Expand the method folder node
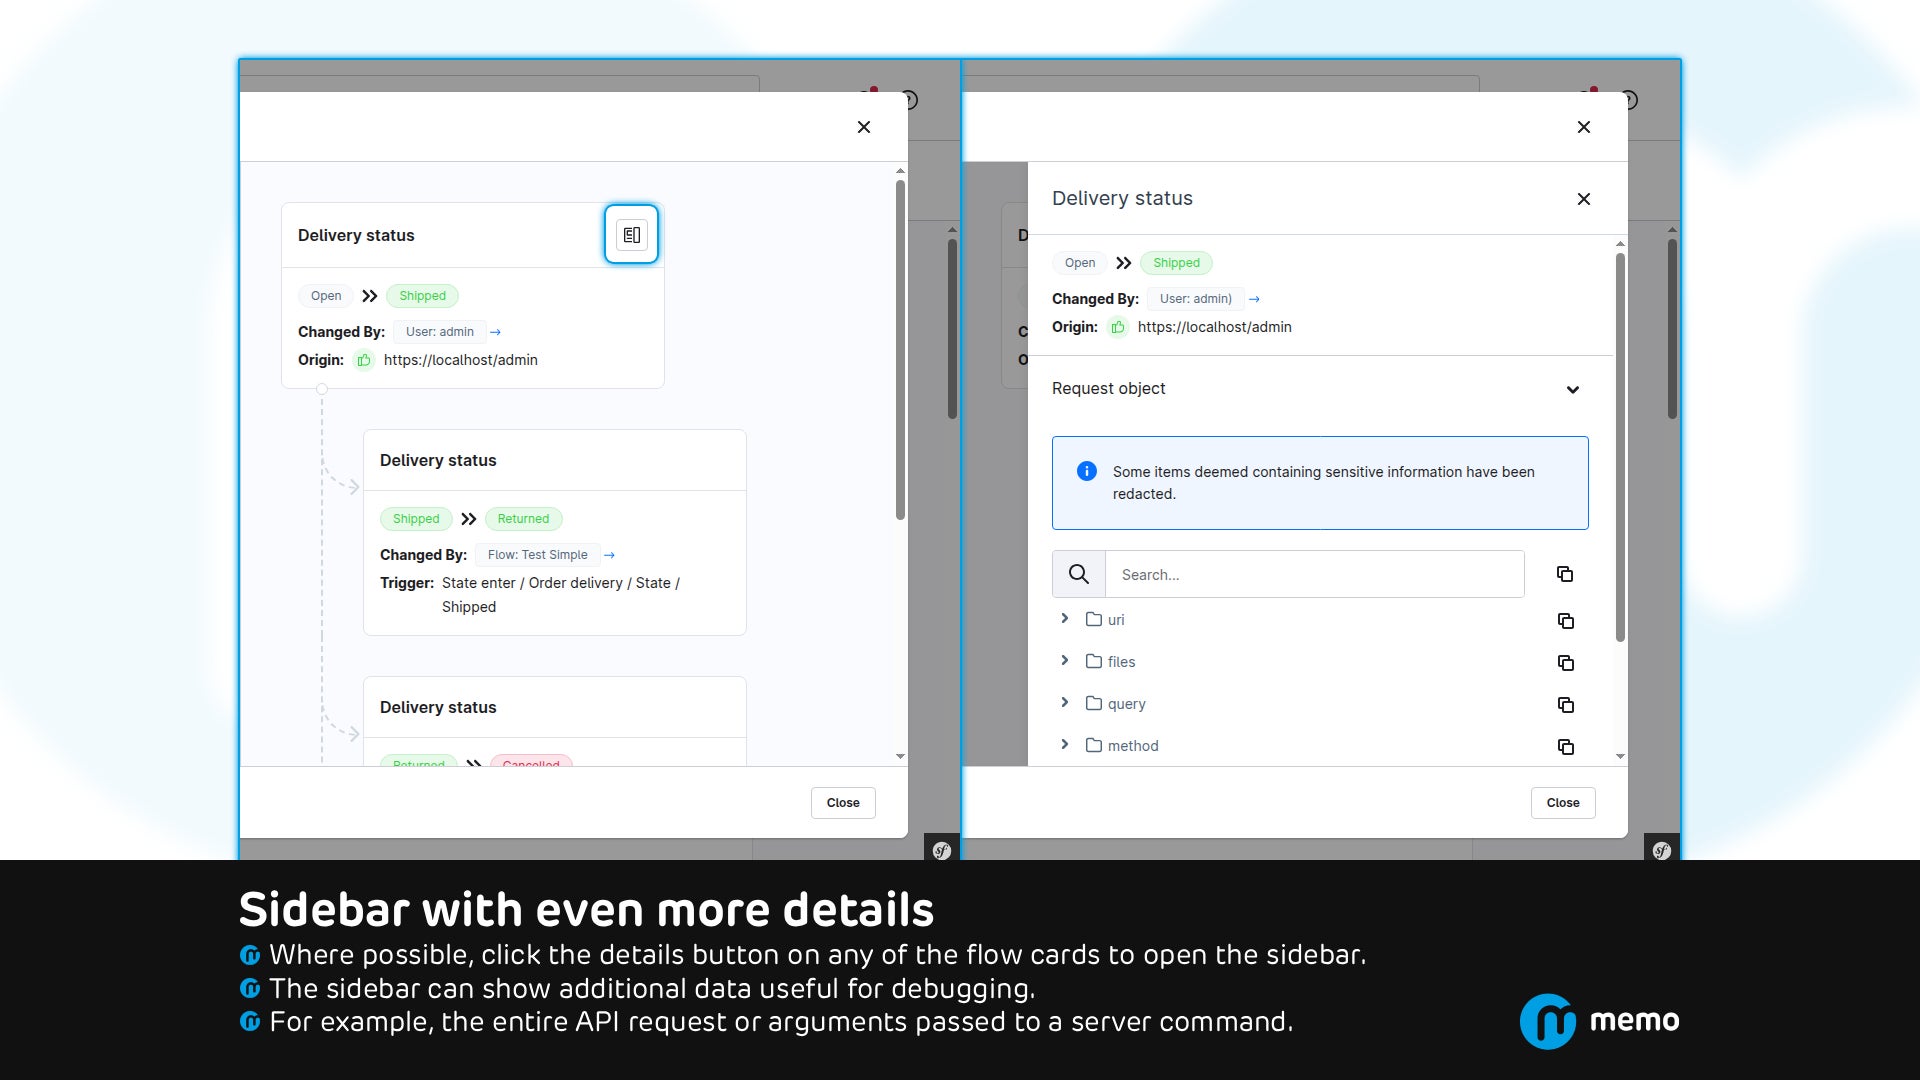 pos(1065,745)
